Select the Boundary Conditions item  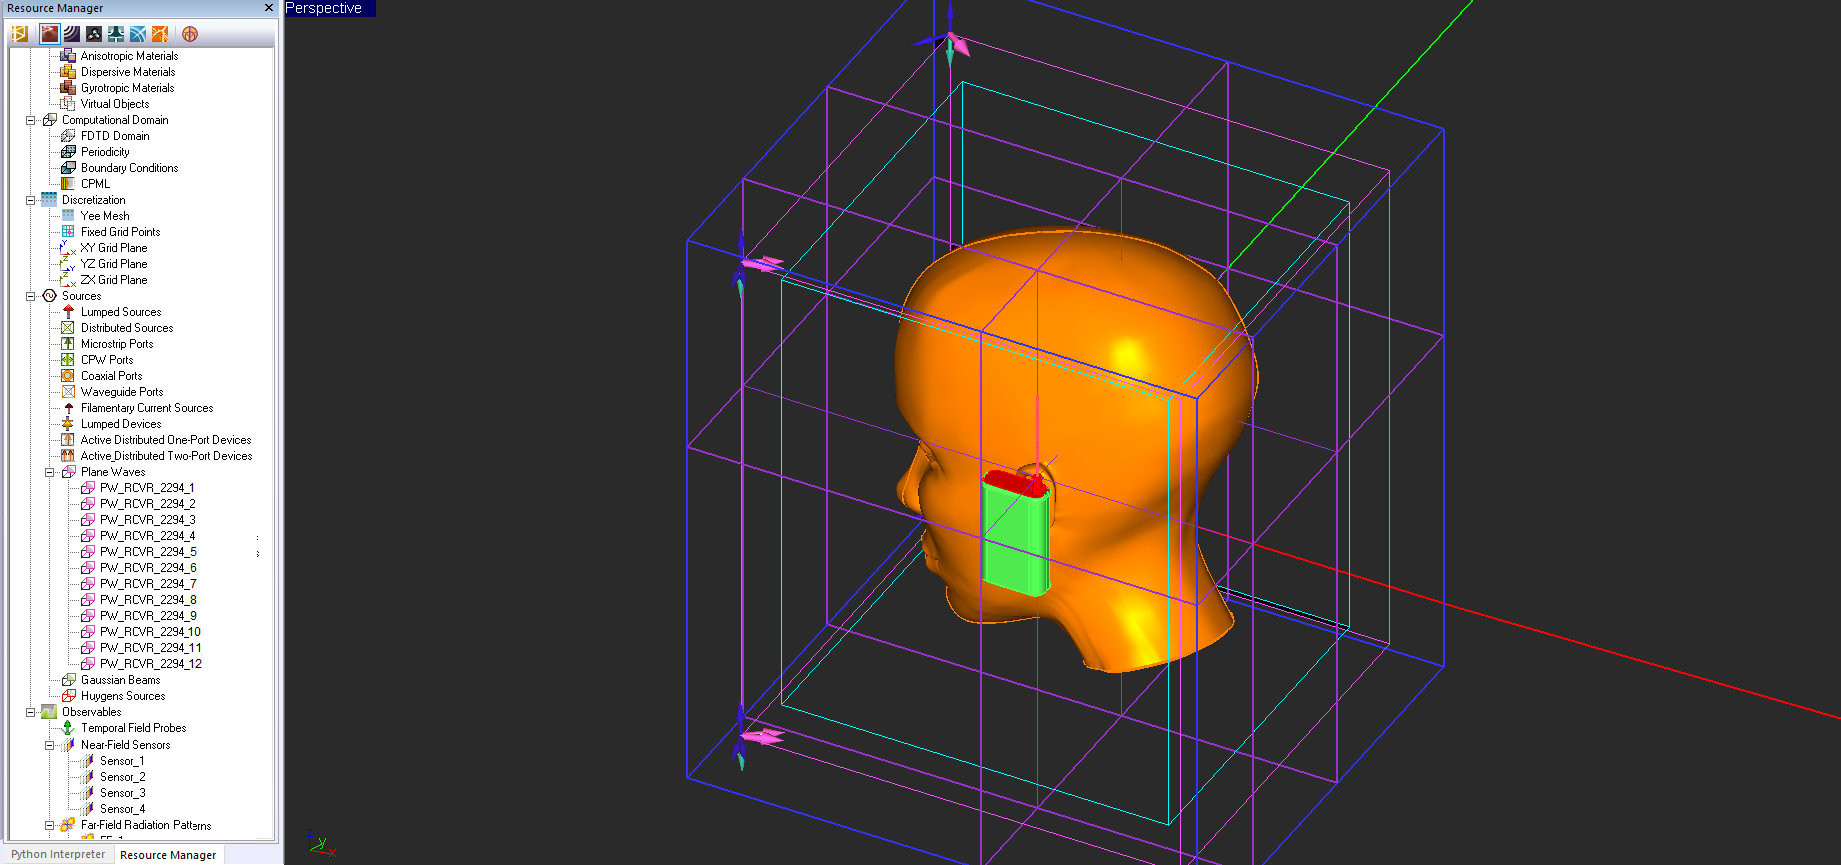(x=129, y=168)
